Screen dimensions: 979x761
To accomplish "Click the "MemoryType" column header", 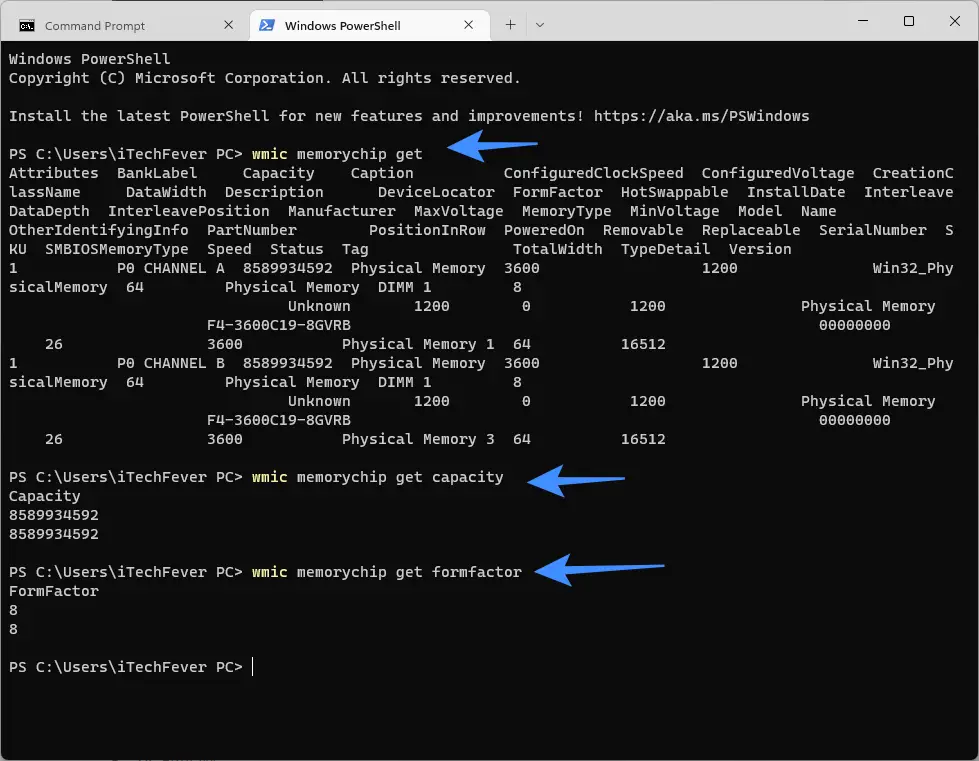I will click(x=566, y=211).
